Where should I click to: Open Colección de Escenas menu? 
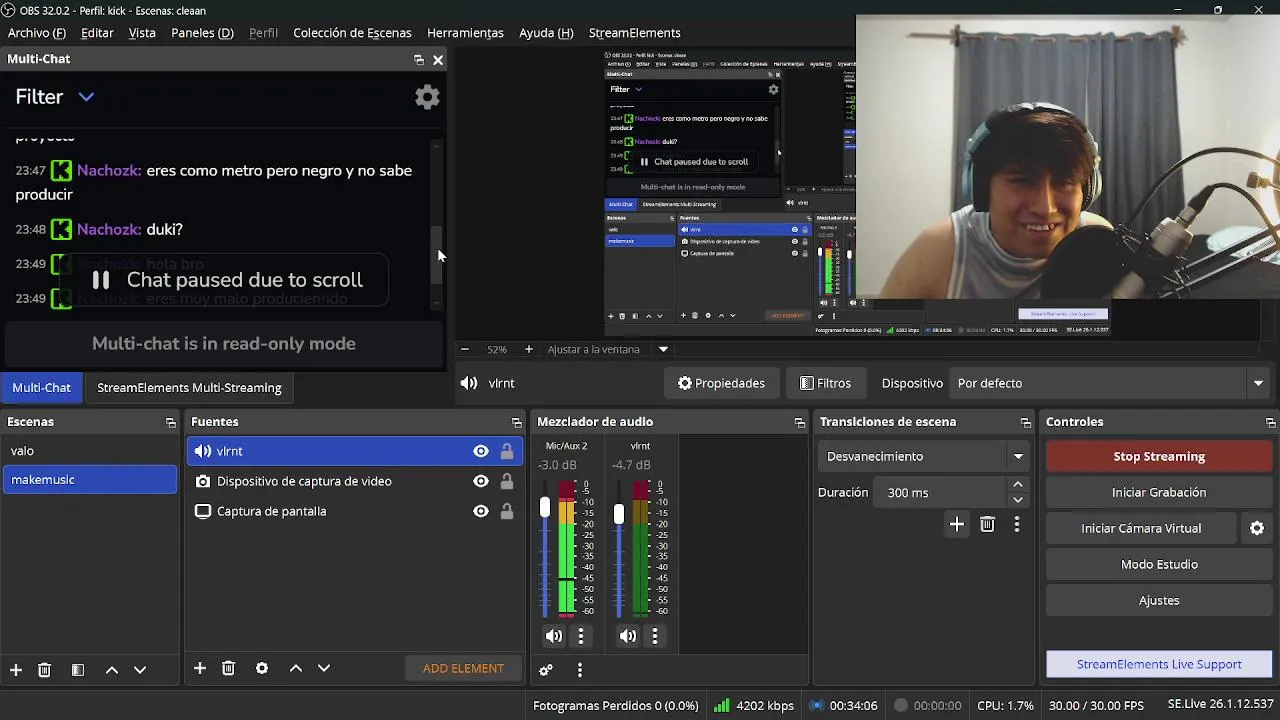pyautogui.click(x=352, y=33)
